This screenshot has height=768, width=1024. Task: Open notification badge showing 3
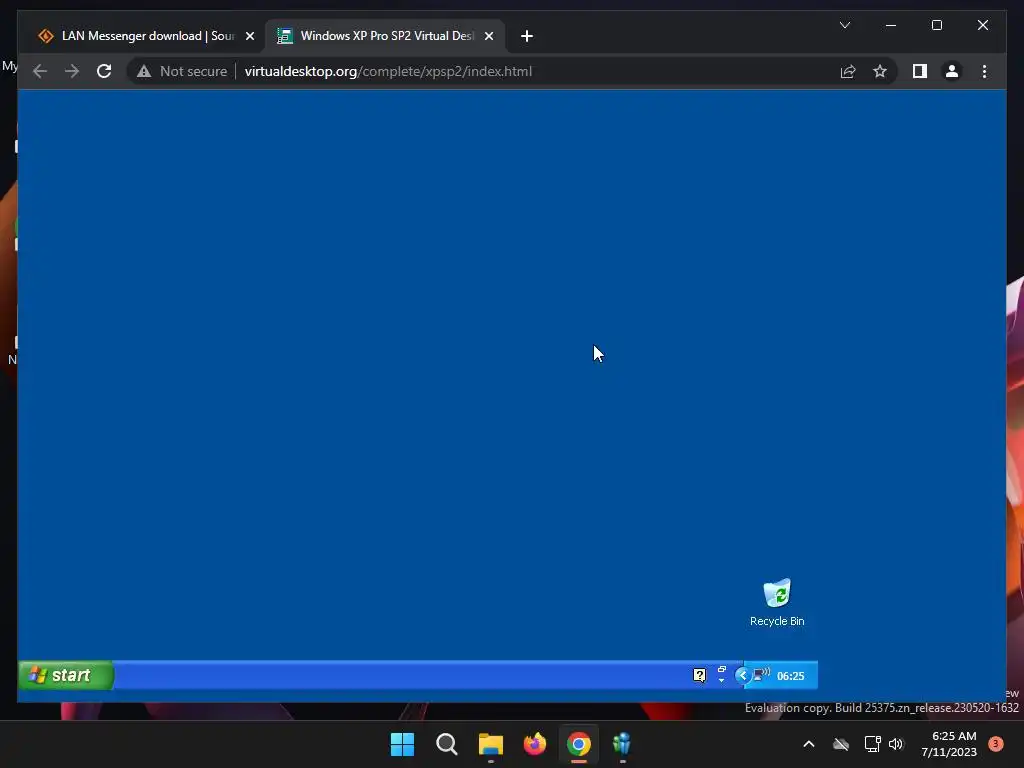pyautogui.click(x=996, y=744)
